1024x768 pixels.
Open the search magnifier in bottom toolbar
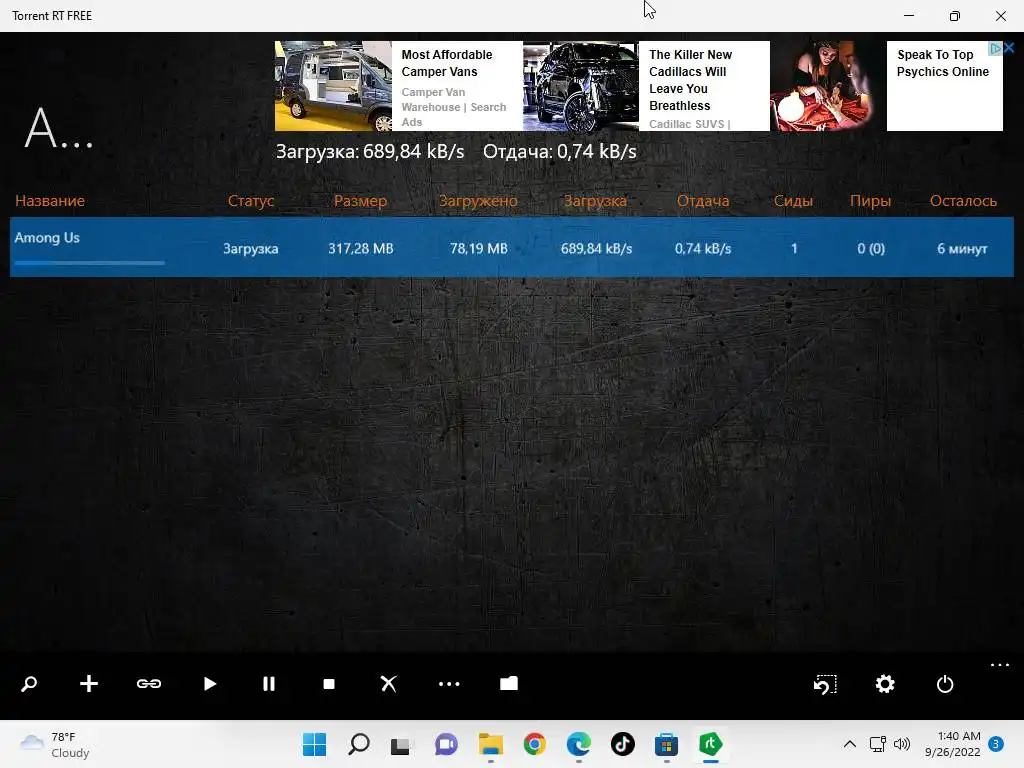tap(29, 684)
